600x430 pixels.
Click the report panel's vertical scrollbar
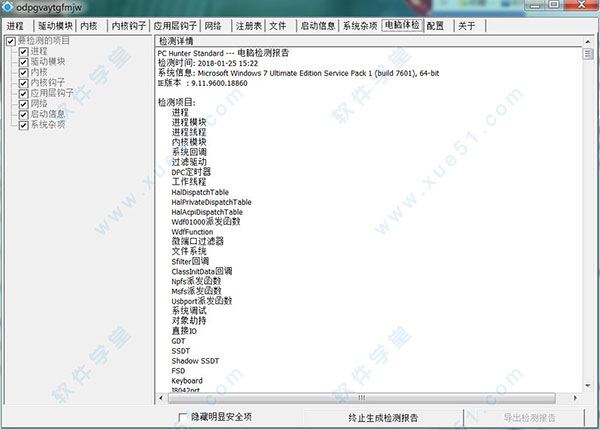click(x=589, y=220)
